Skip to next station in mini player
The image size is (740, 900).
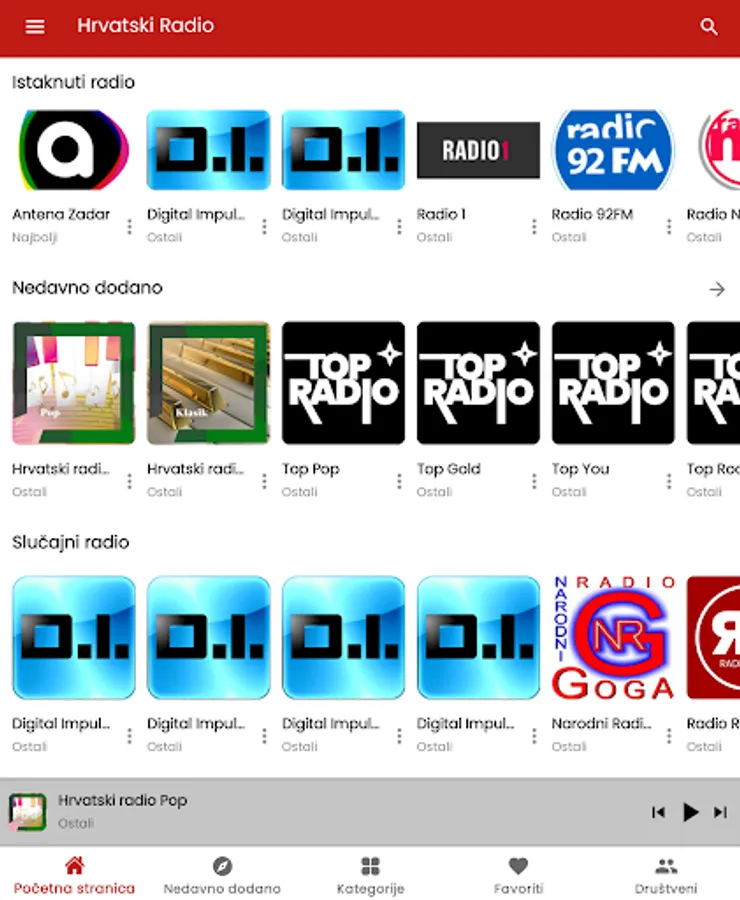(720, 812)
